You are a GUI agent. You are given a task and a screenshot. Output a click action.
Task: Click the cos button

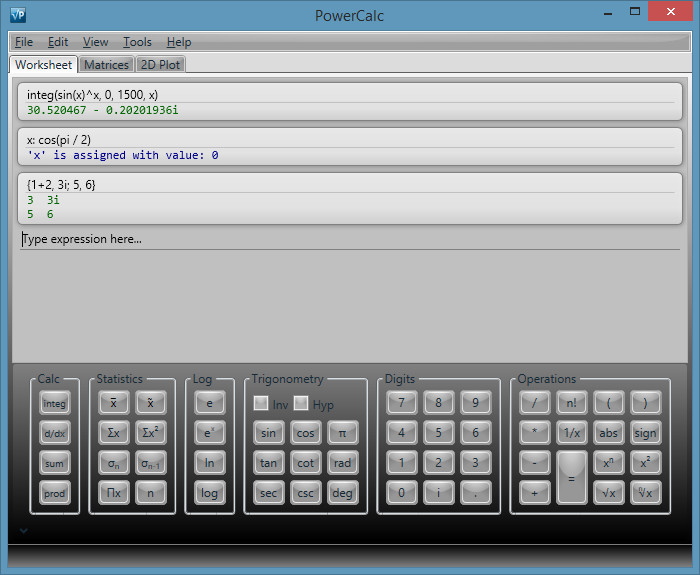click(305, 433)
